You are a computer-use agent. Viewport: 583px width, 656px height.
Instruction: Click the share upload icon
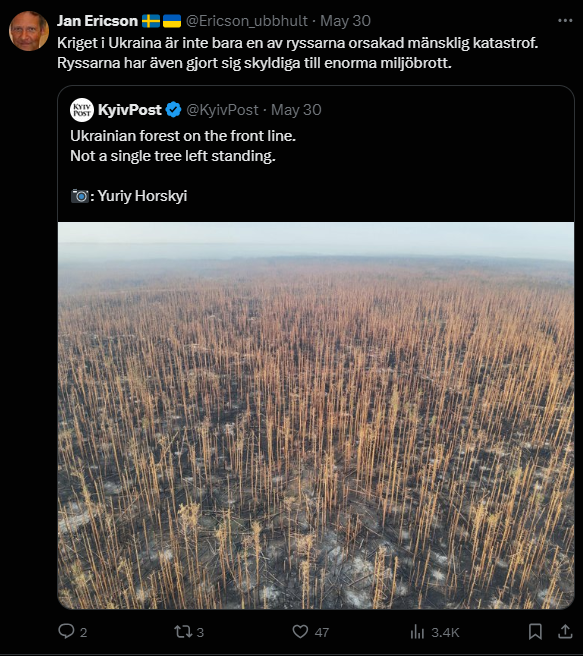565,631
